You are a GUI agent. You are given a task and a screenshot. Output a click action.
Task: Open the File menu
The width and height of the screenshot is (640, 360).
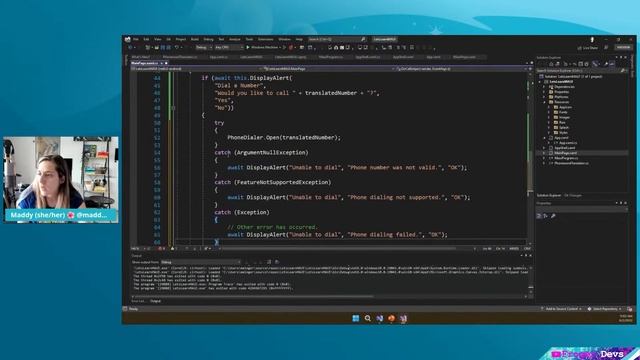136,39
